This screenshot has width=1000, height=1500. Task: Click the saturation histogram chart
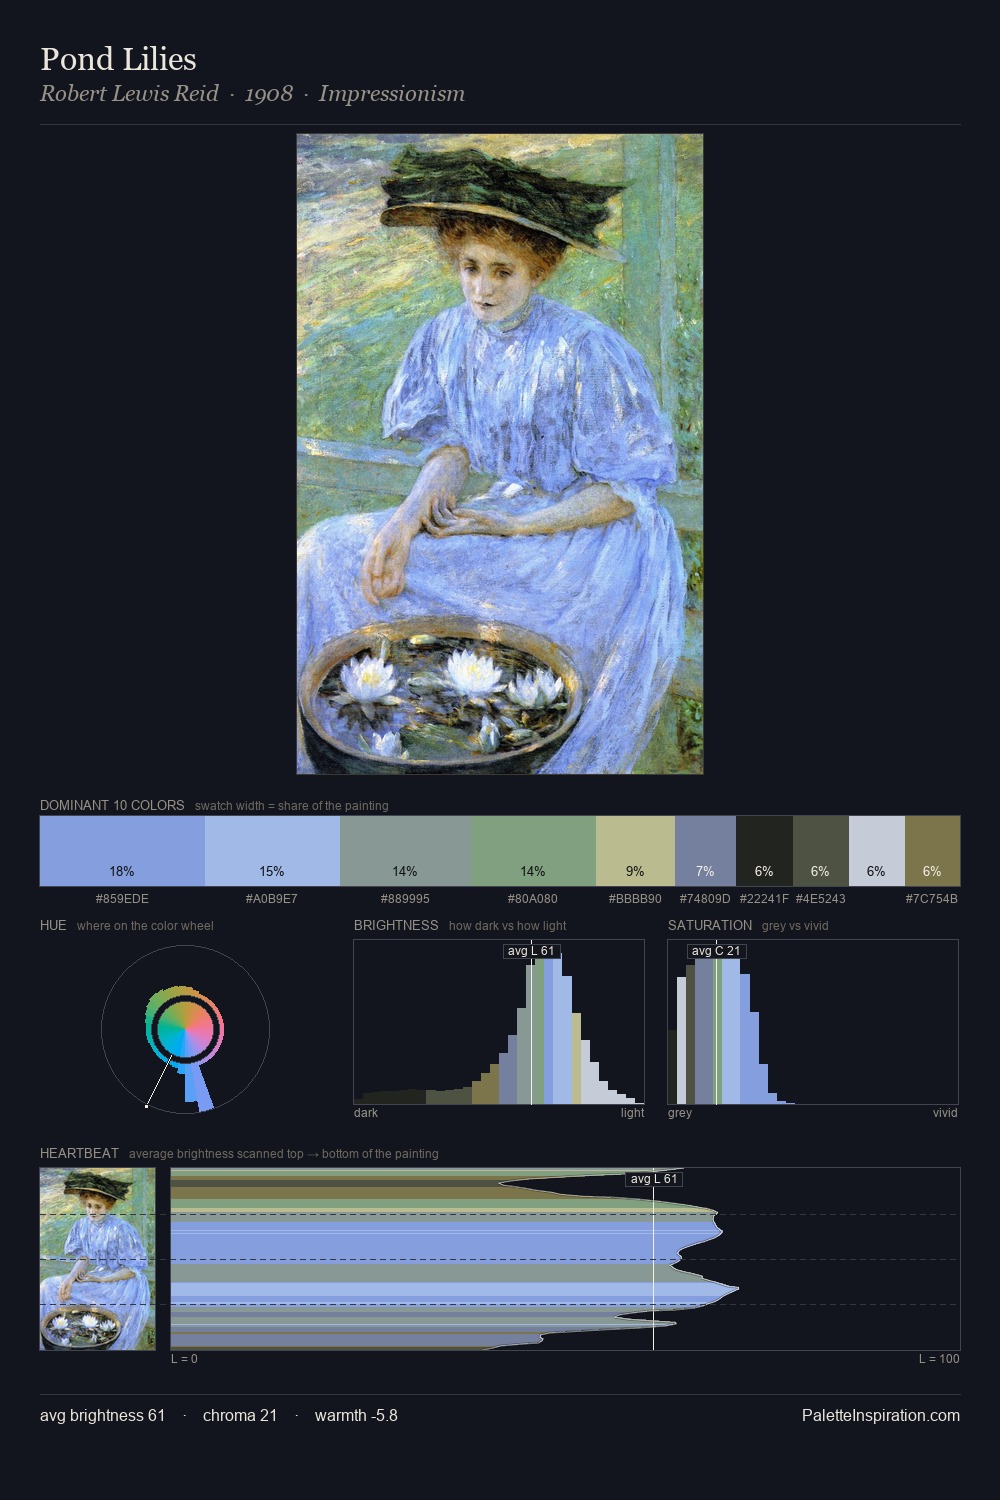813,1022
